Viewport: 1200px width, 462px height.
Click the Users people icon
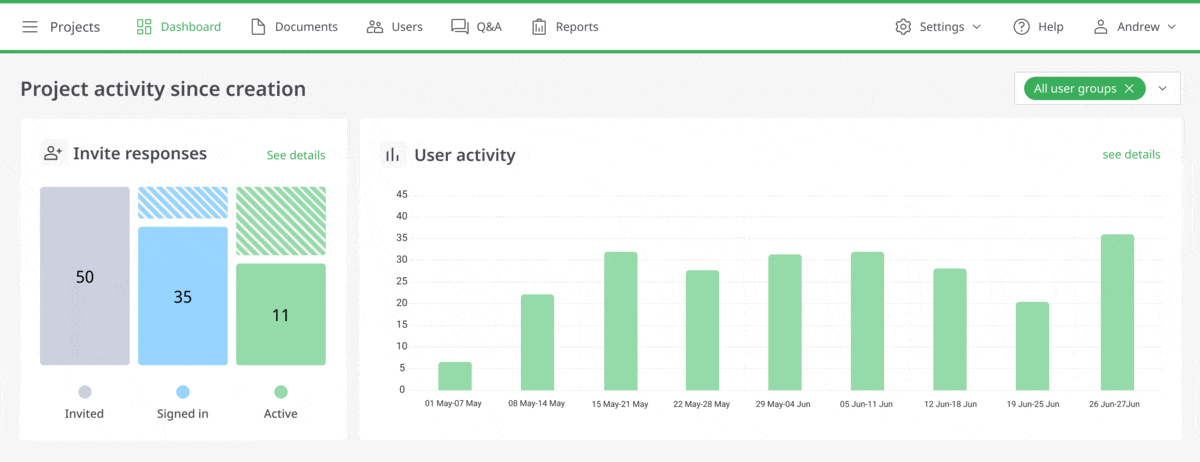click(375, 27)
